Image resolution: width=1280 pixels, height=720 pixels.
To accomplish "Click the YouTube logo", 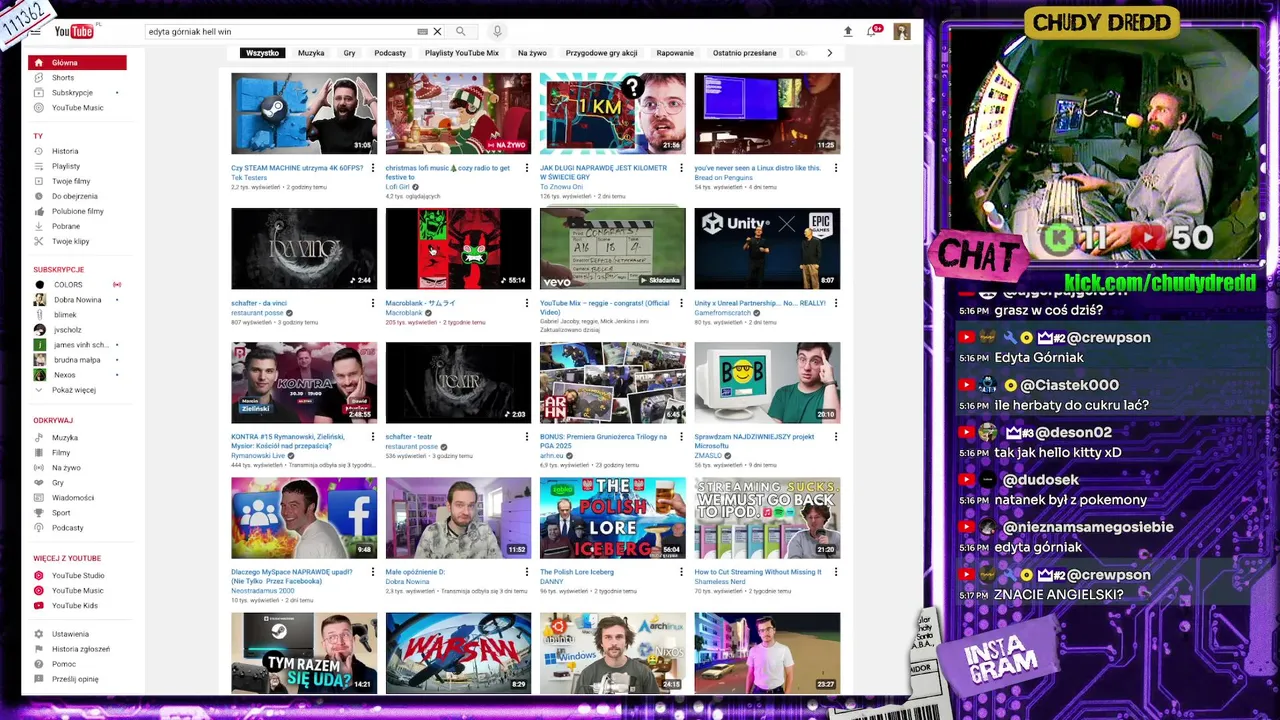I will pyautogui.click(x=74, y=32).
